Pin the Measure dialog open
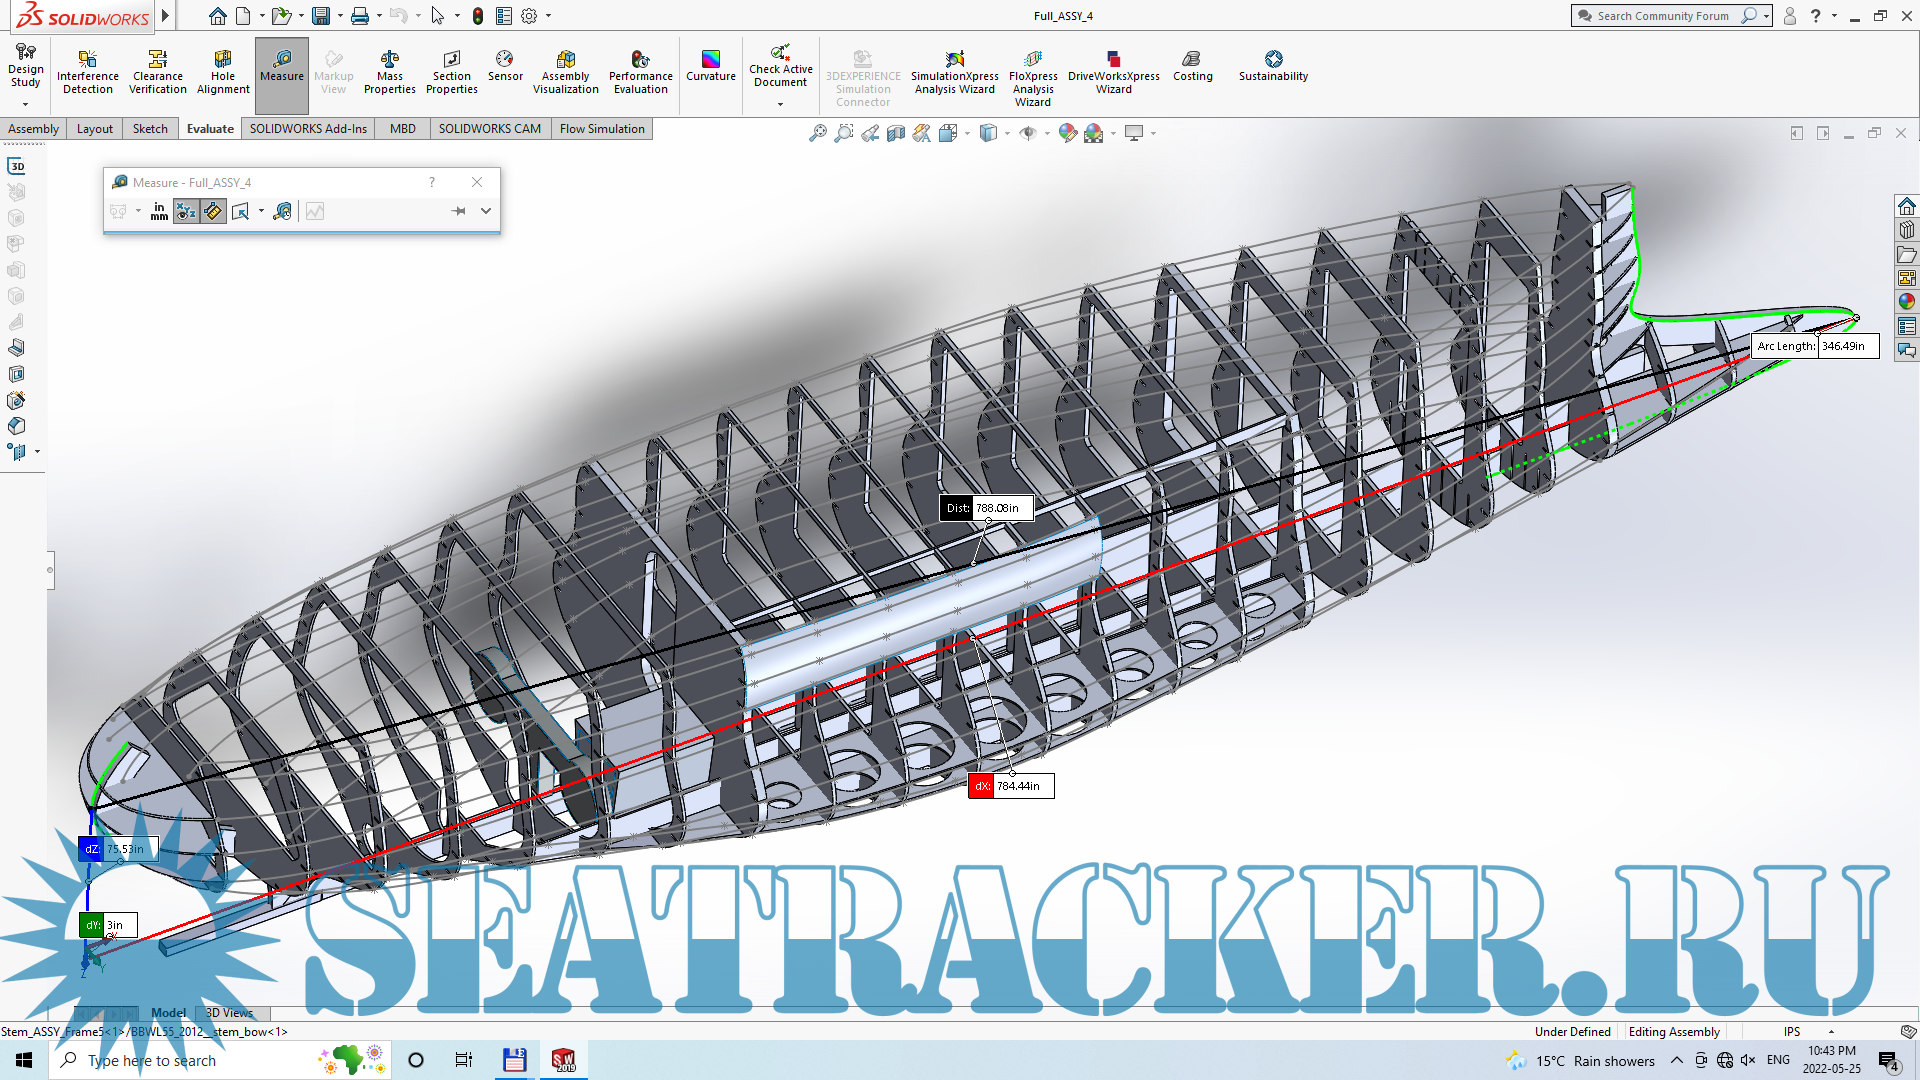Screen dimensions: 1920x1080 pos(458,211)
